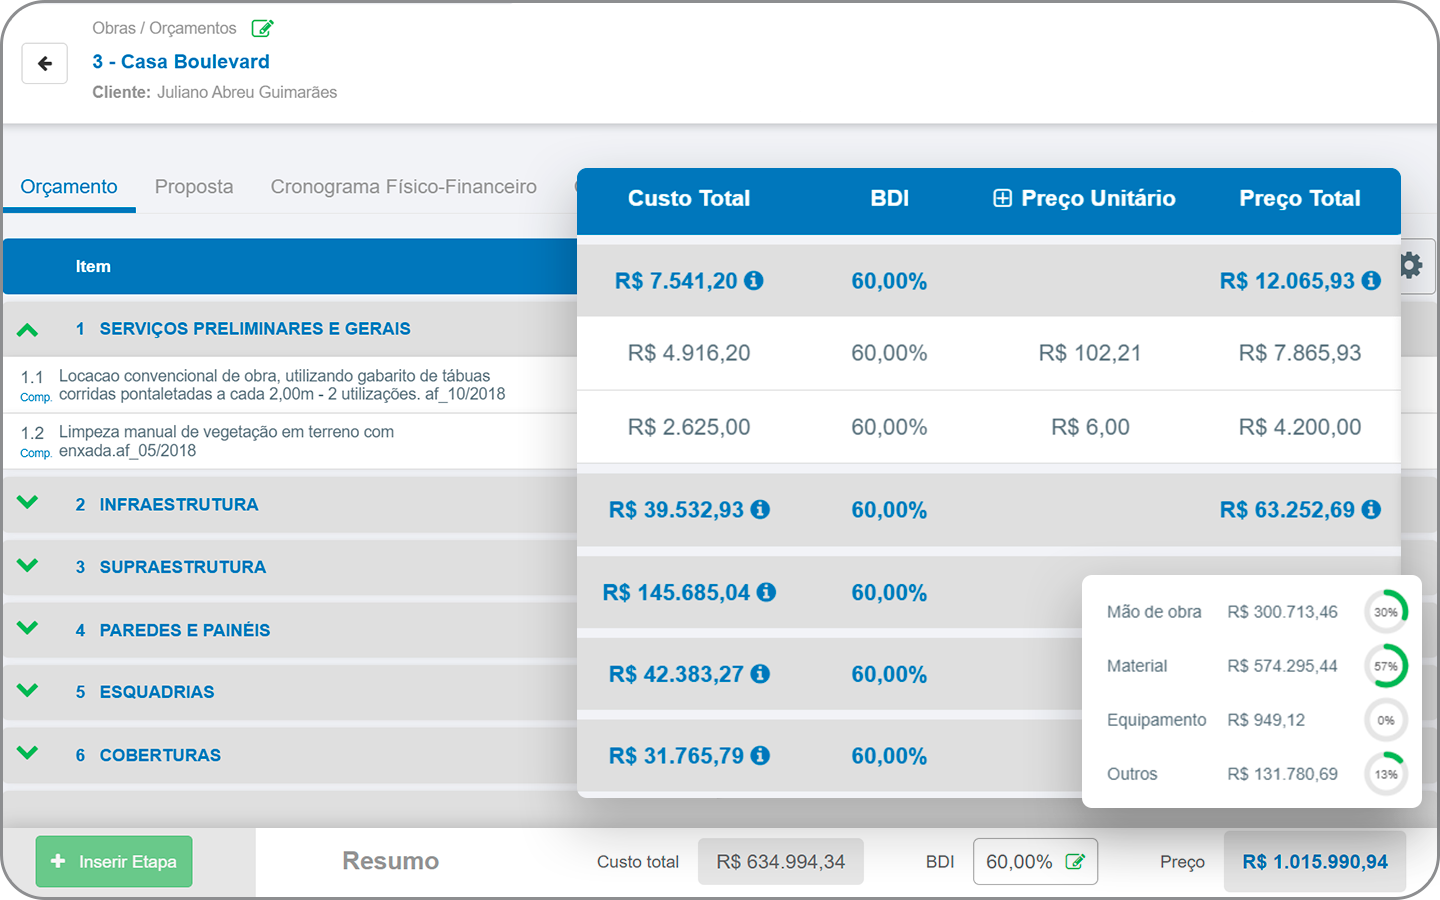Click info icon beside R$ 145.685,04
The height and width of the screenshot is (900, 1440).
[x=766, y=592]
